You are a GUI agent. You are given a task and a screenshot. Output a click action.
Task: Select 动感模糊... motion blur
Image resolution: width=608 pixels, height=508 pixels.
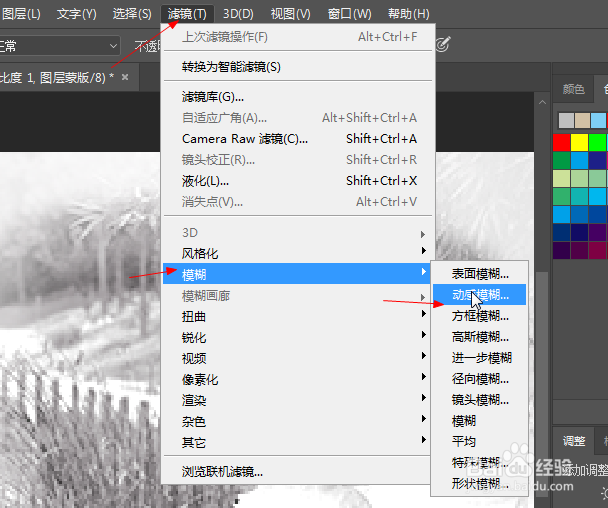point(480,295)
